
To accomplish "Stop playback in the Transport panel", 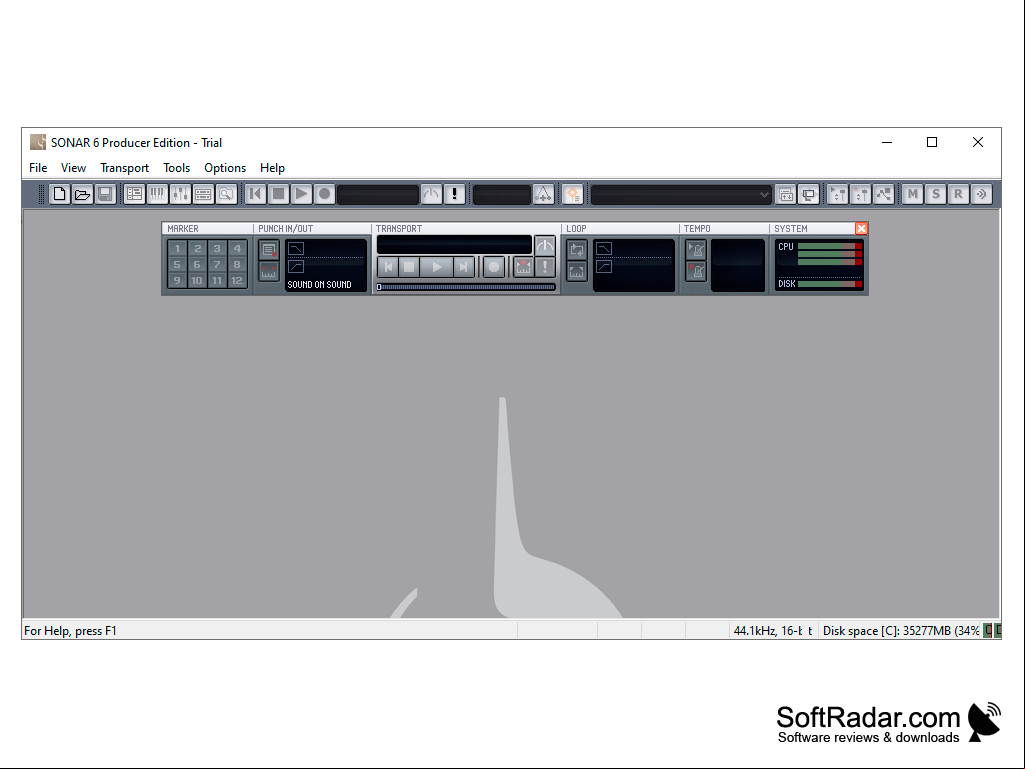I will coord(409,267).
